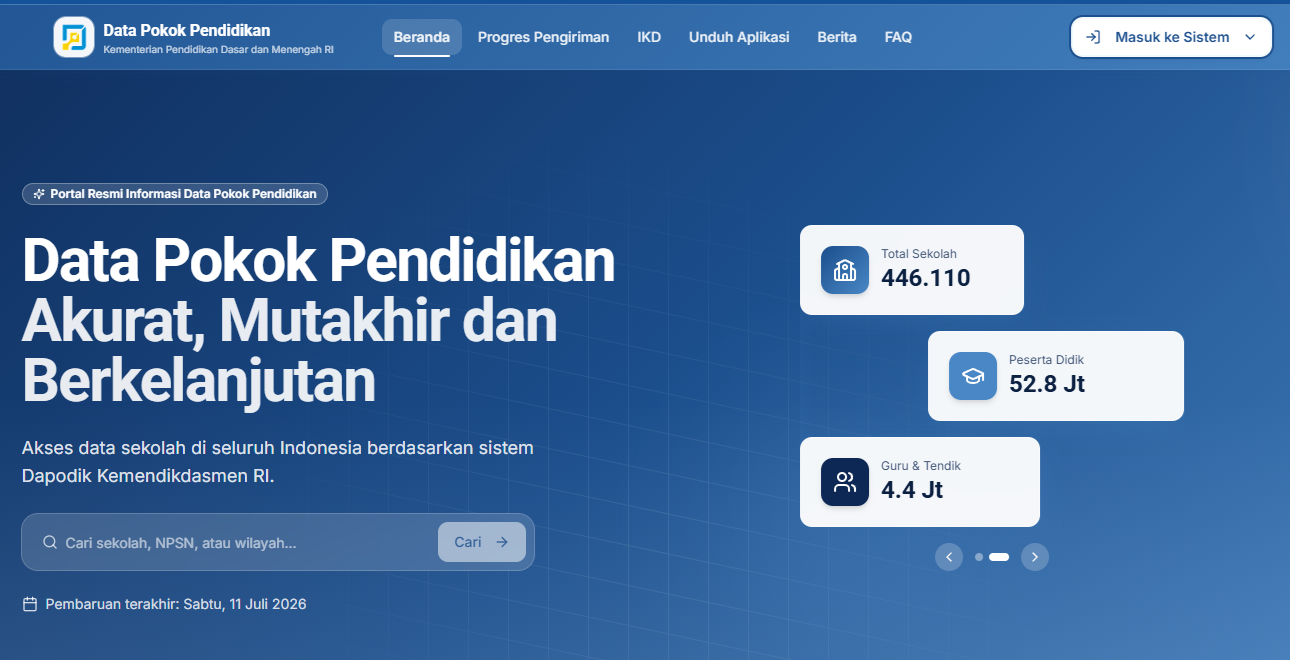The width and height of the screenshot is (1290, 660).
Task: Go to next stats slide
Action: coord(1035,557)
